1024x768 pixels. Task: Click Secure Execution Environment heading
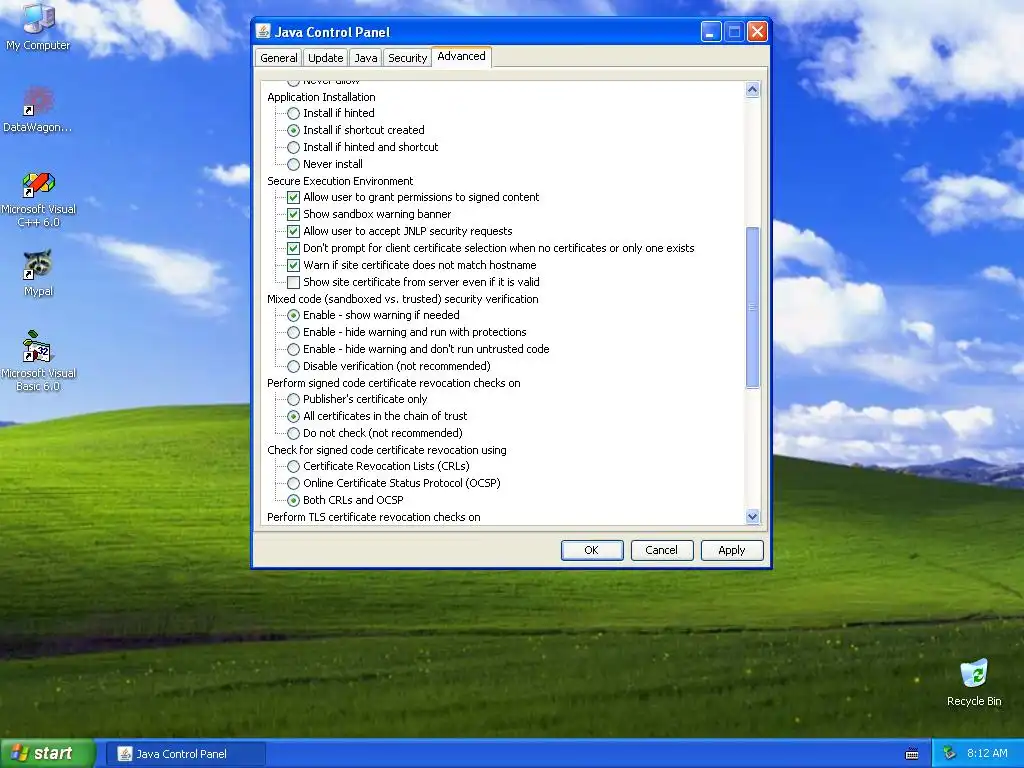[340, 181]
